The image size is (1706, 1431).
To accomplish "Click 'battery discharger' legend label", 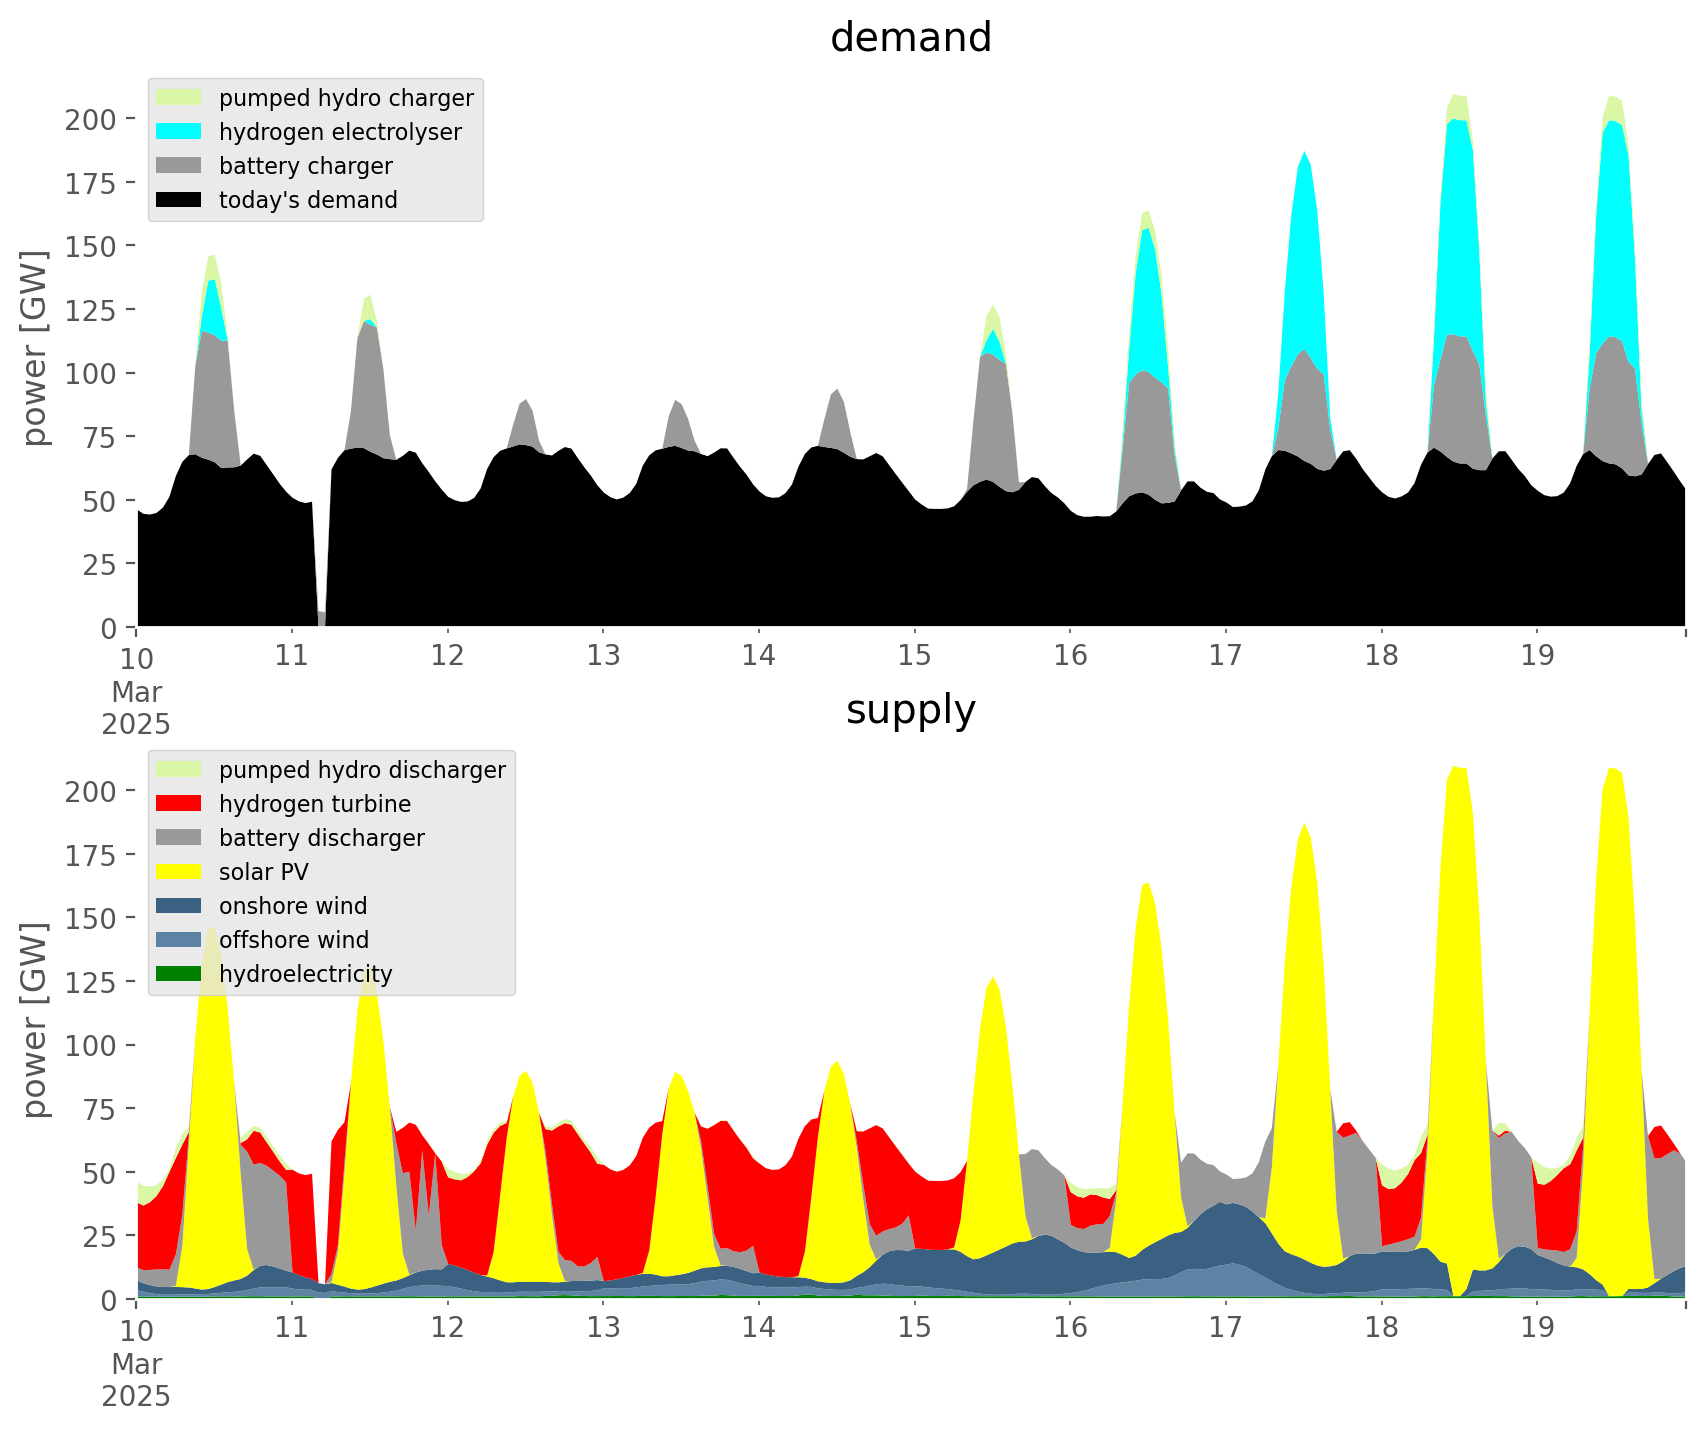I will coord(322,838).
